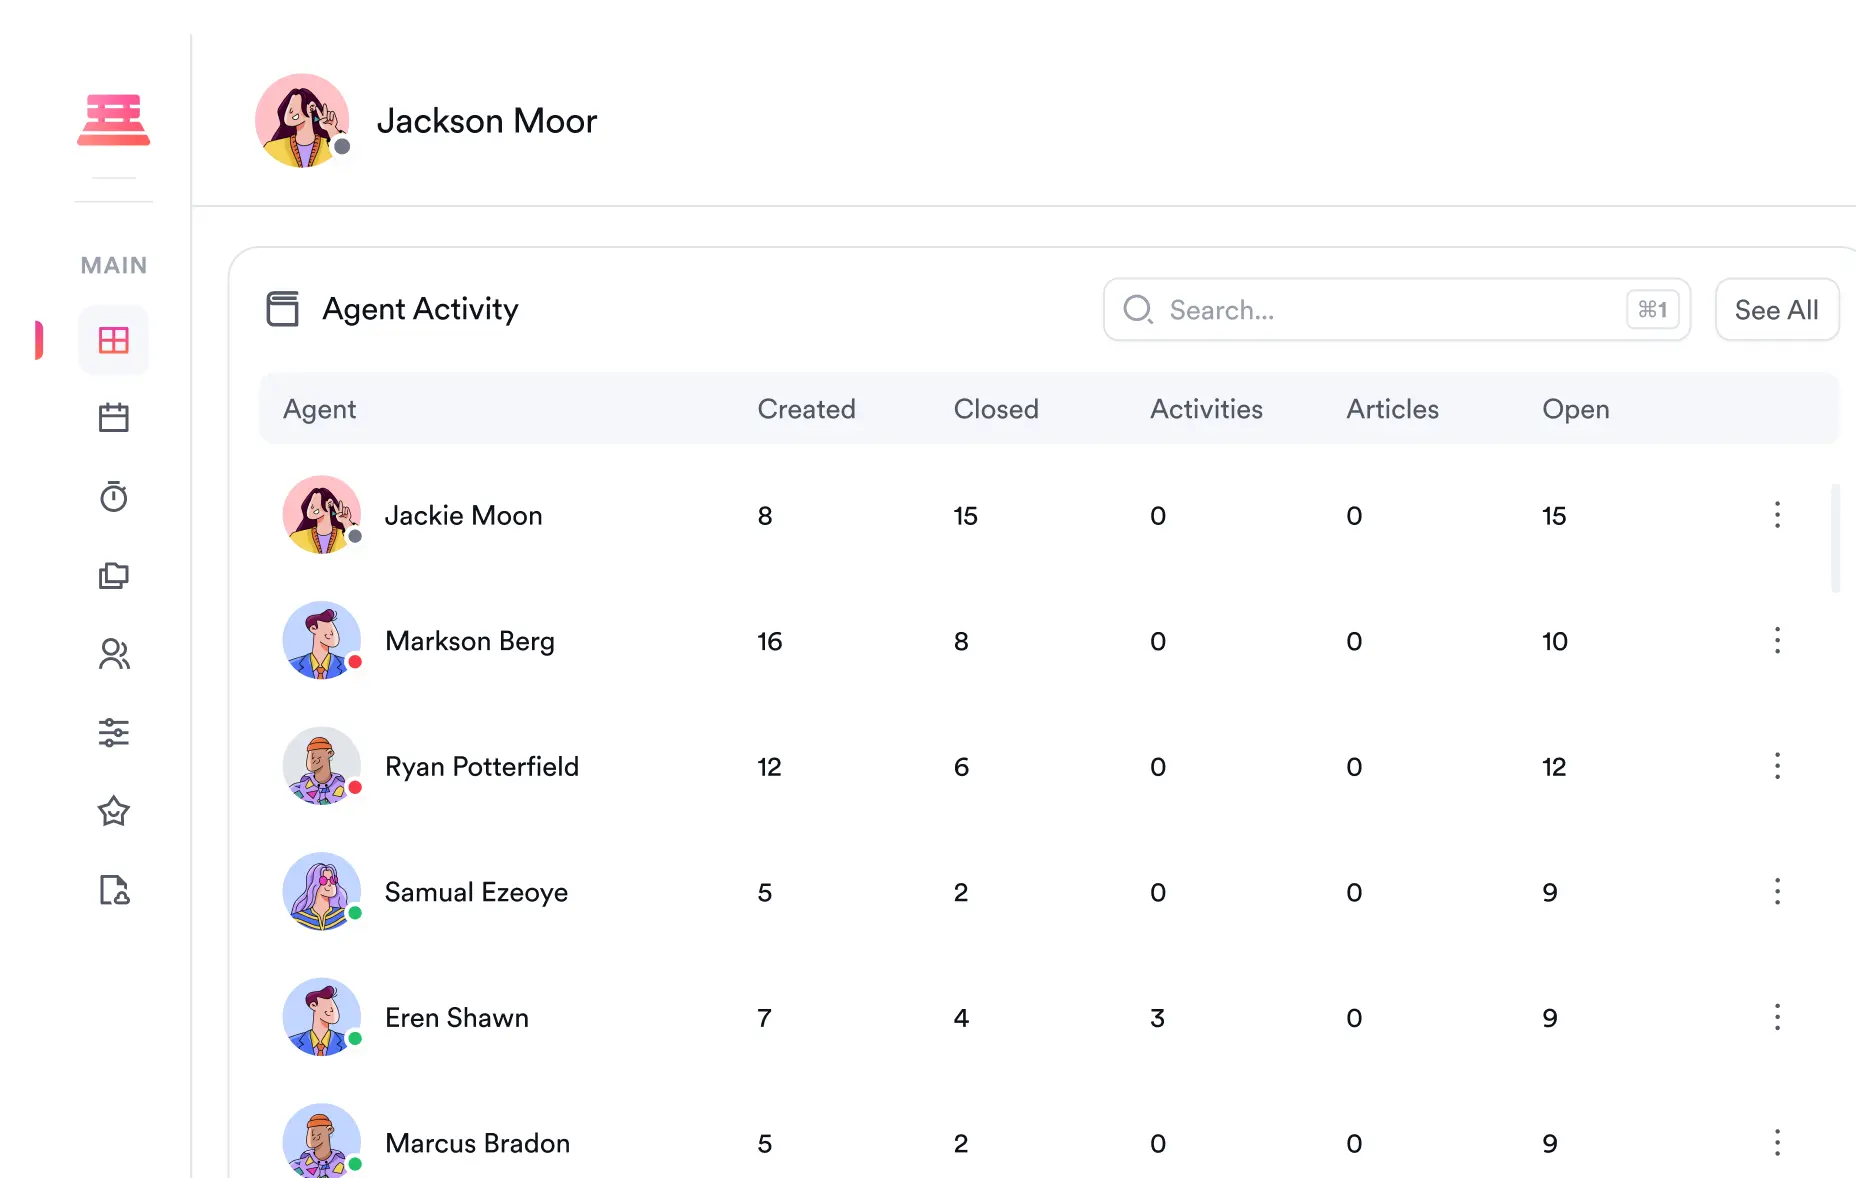
Task: Select the Markson Berg name
Action: point(469,640)
